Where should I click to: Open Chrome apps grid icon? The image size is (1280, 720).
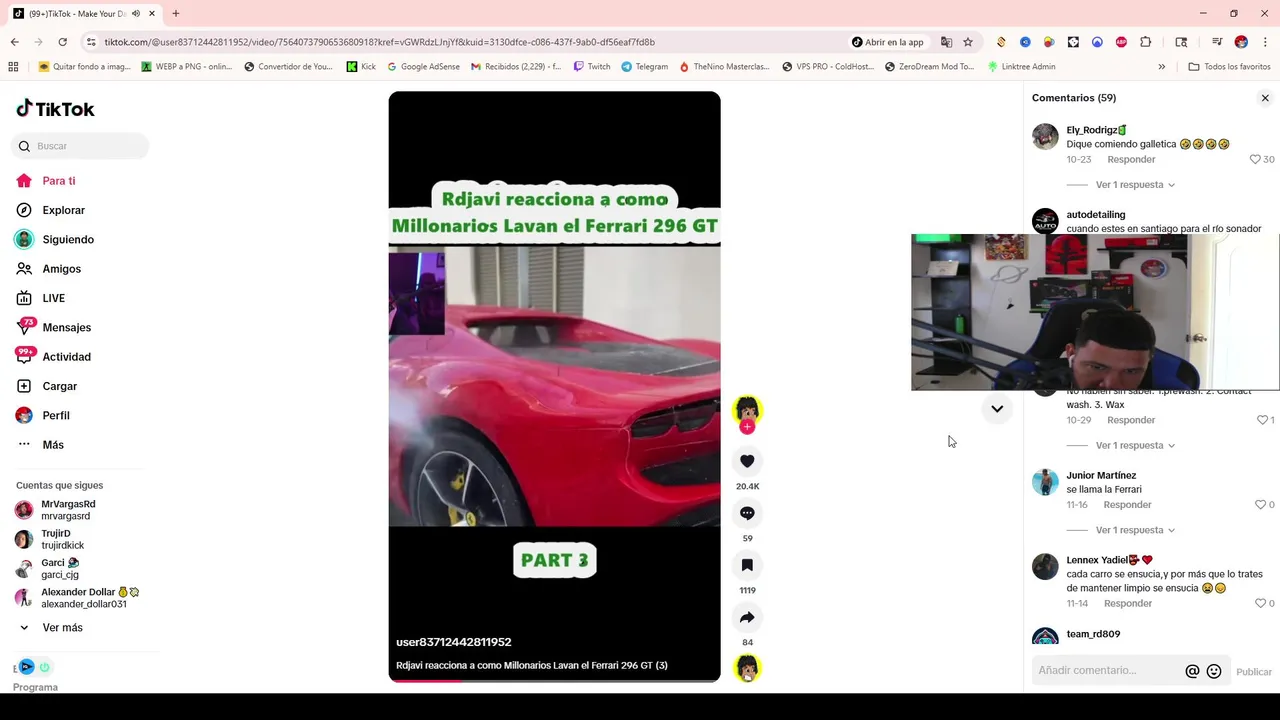coord(13,67)
